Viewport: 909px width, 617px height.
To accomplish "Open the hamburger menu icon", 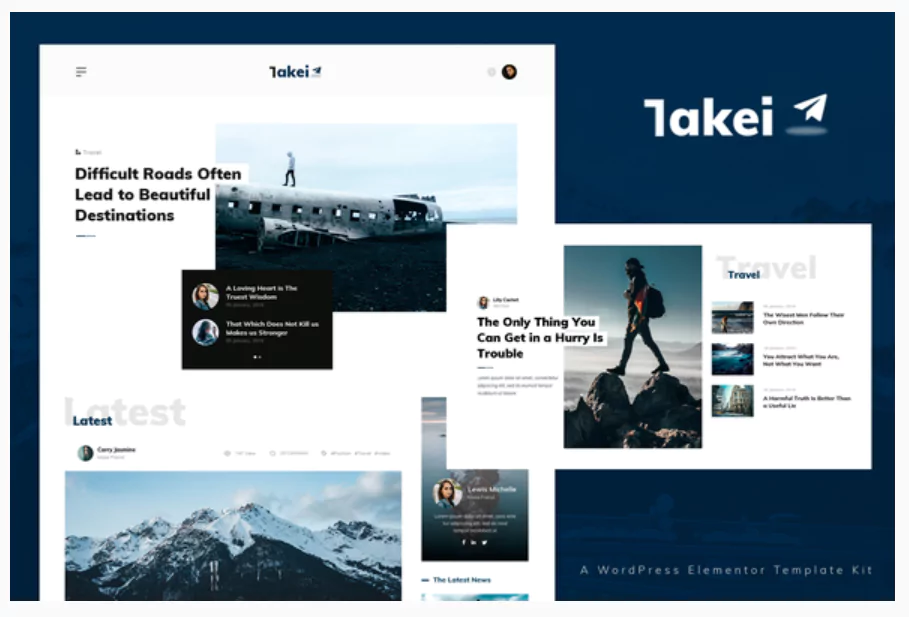I will (x=81, y=72).
